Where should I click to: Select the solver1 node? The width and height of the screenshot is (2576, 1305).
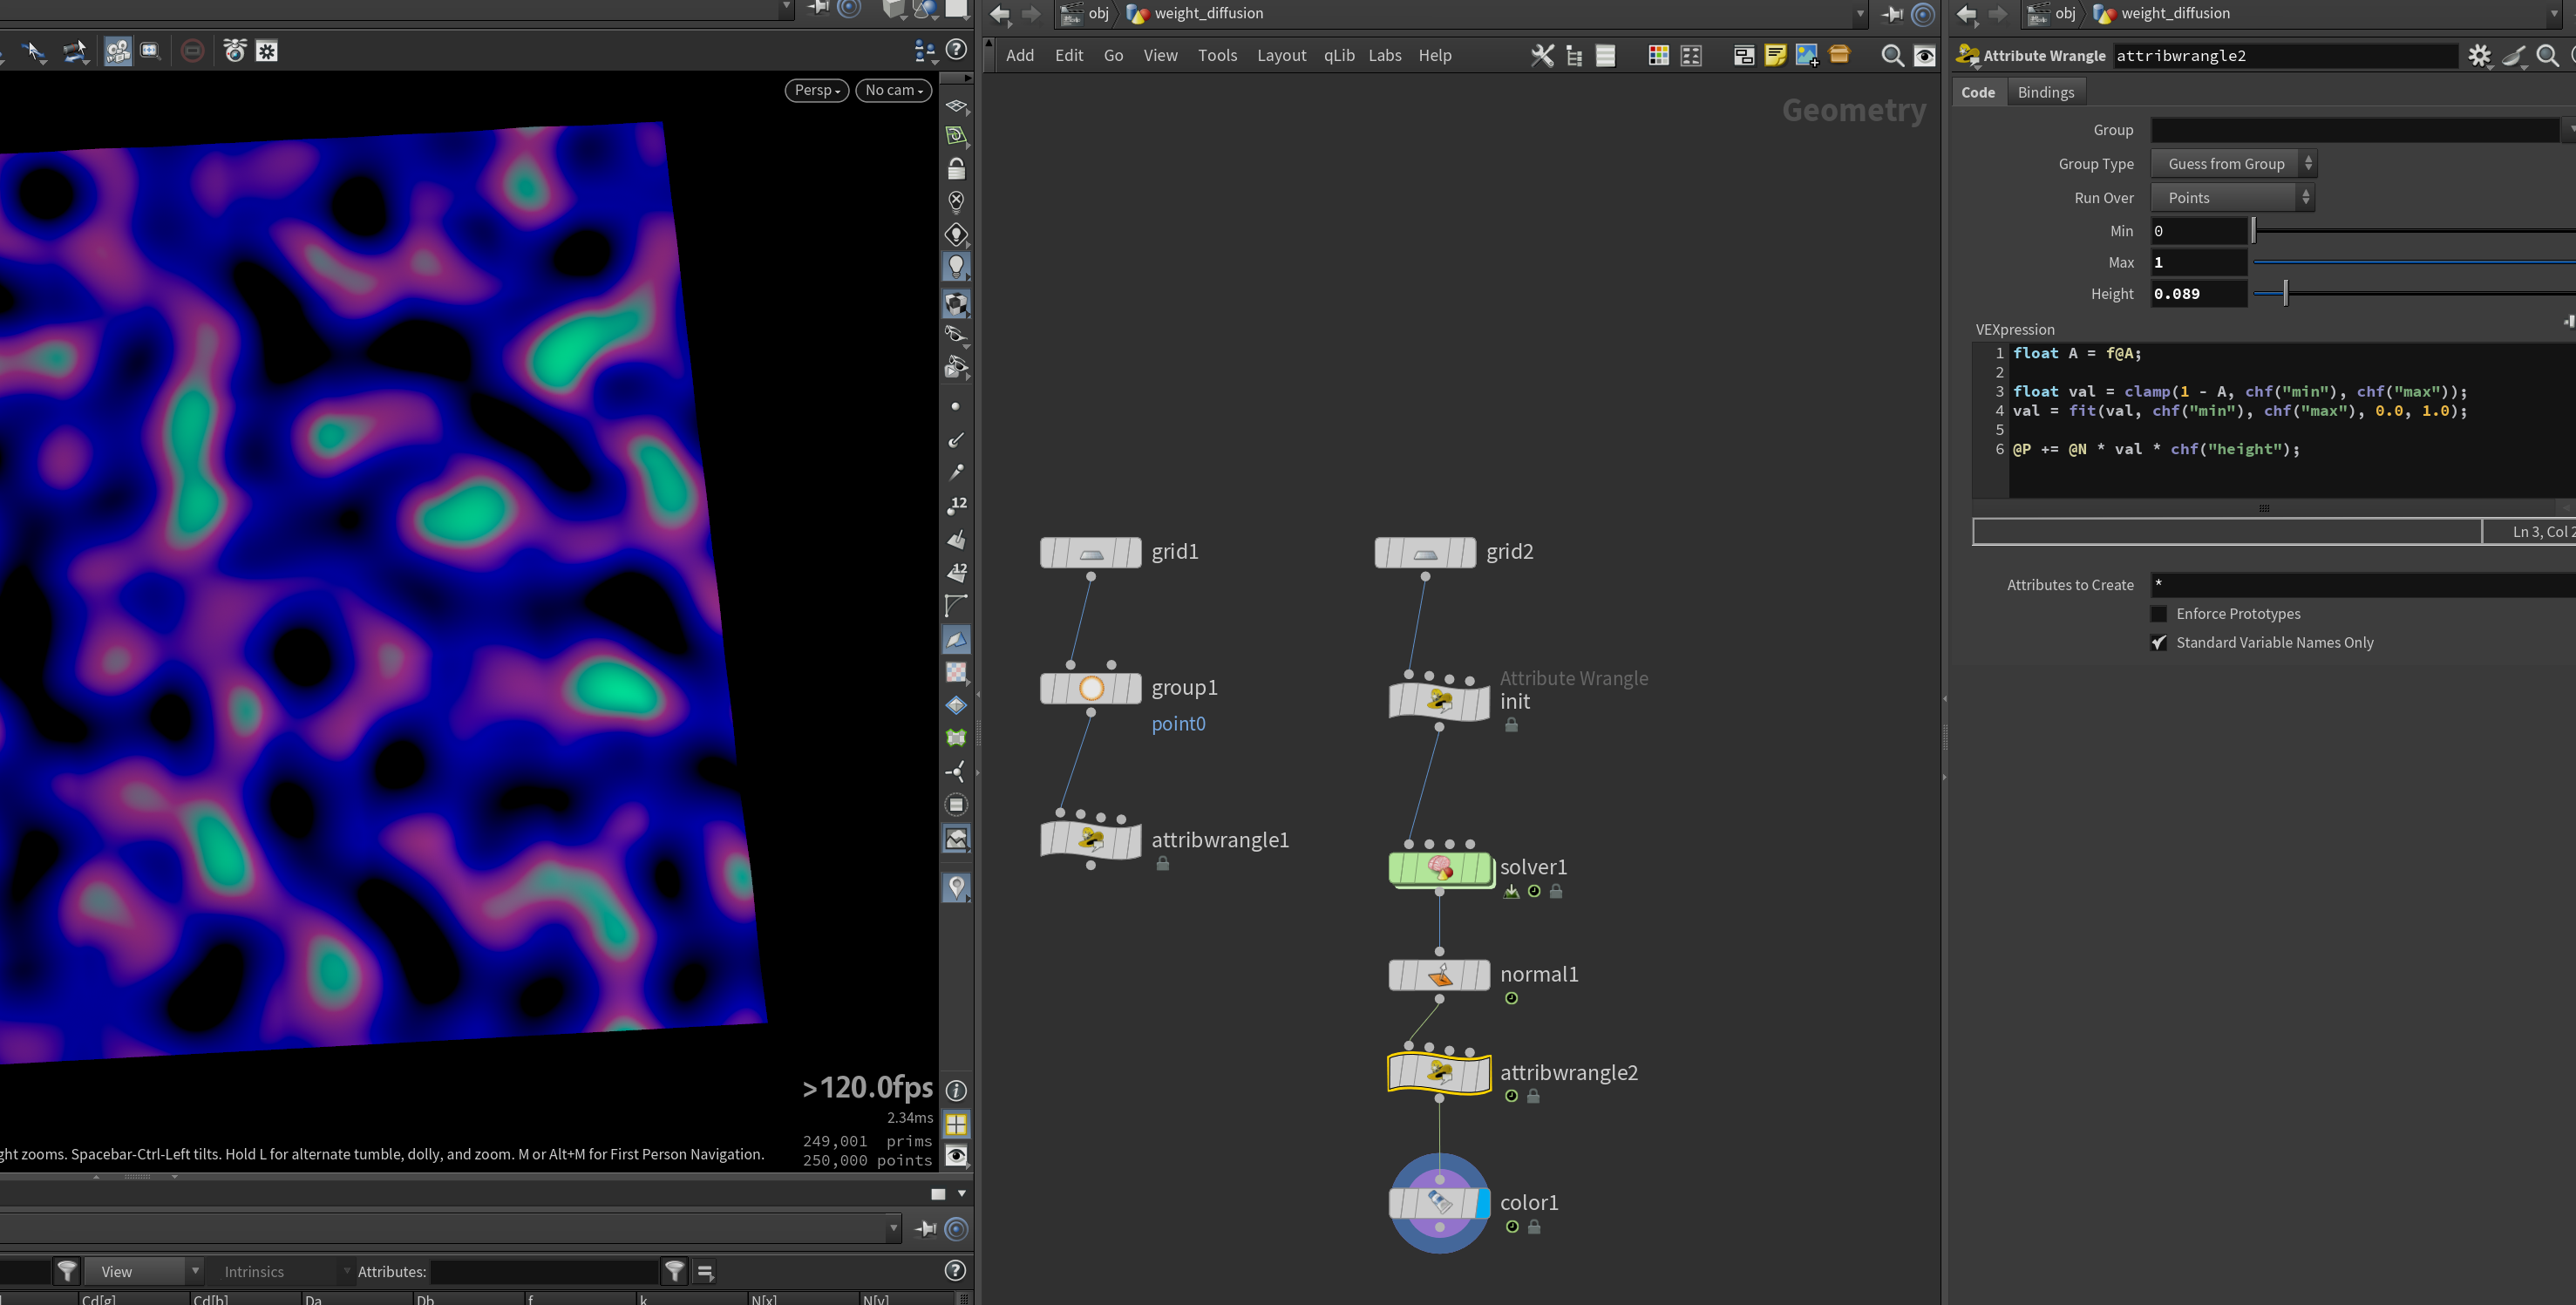(1439, 867)
